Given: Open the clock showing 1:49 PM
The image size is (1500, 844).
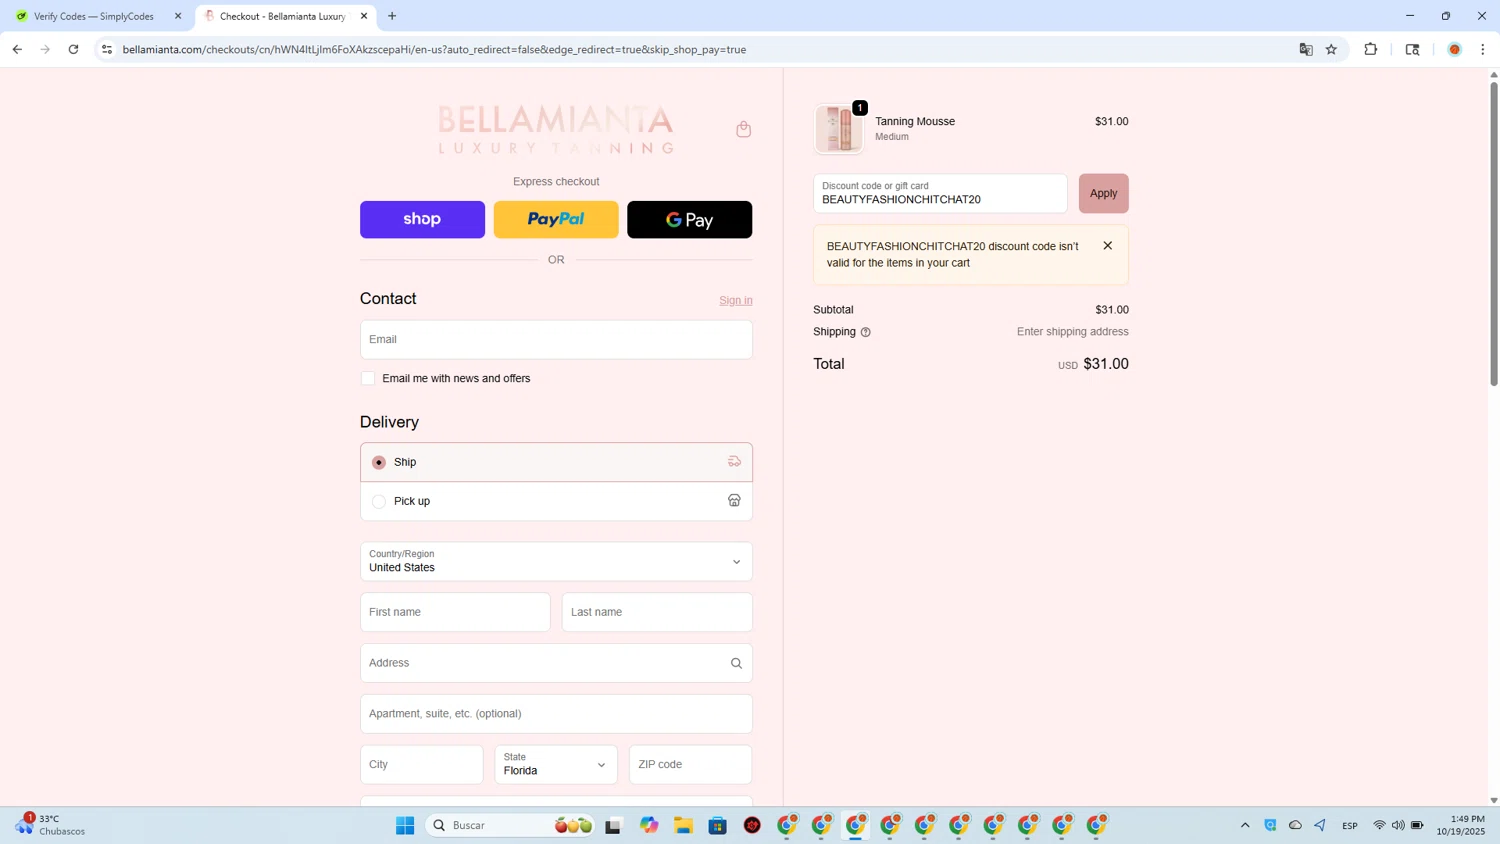Looking at the screenshot, I should tap(1461, 825).
